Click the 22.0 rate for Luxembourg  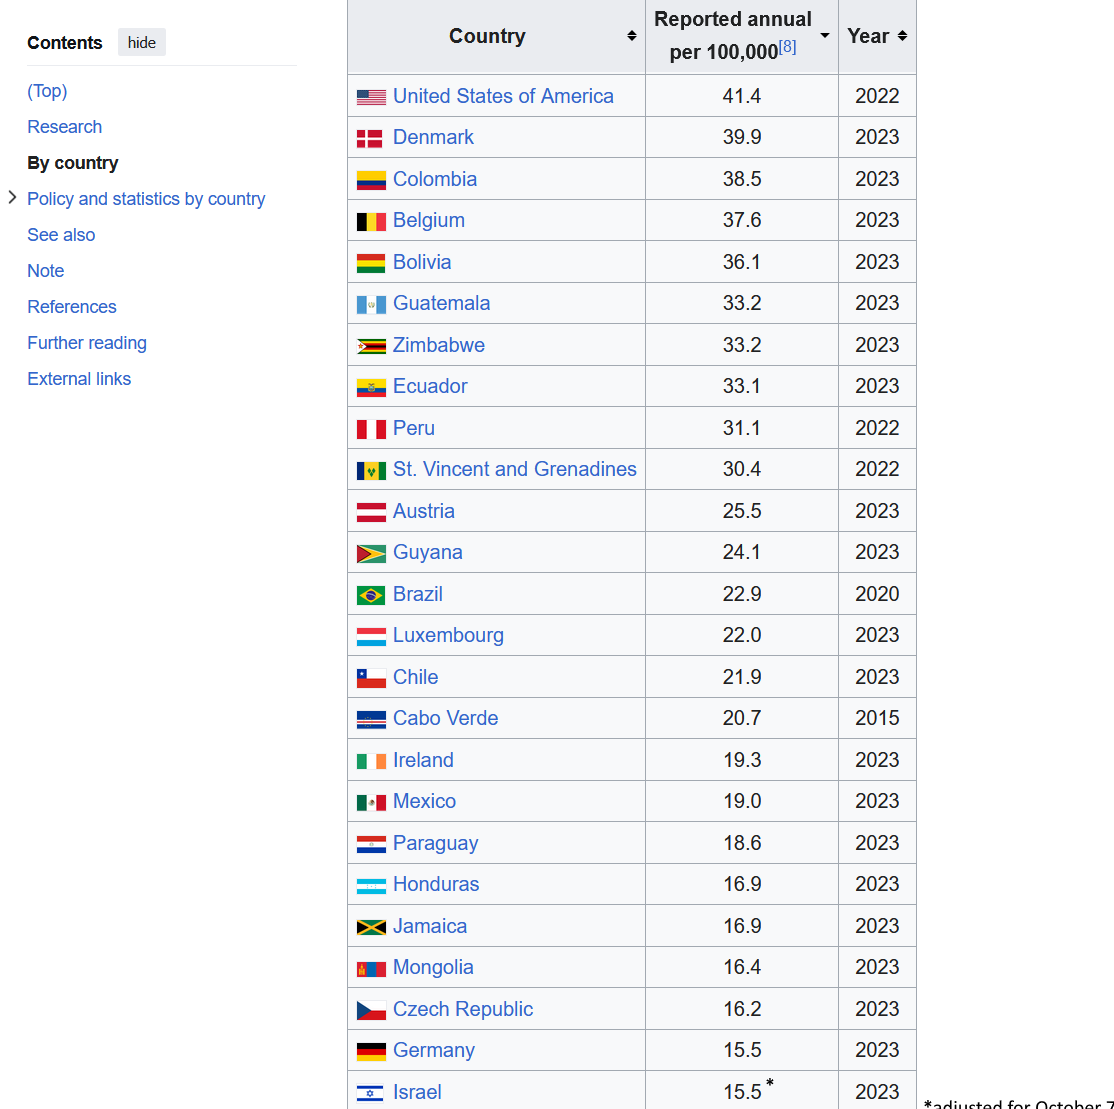click(x=742, y=635)
